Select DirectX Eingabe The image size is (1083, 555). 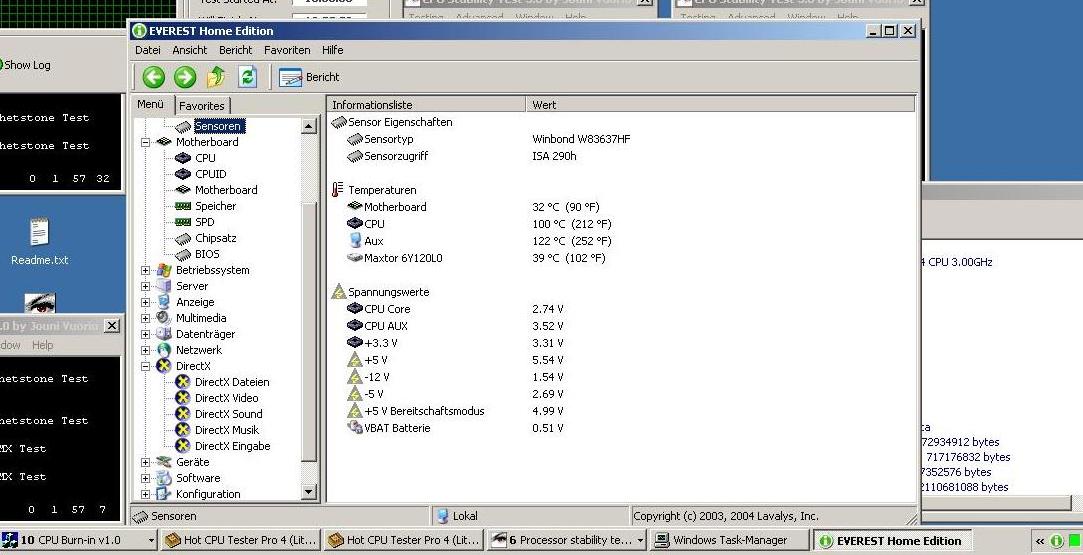pos(233,446)
